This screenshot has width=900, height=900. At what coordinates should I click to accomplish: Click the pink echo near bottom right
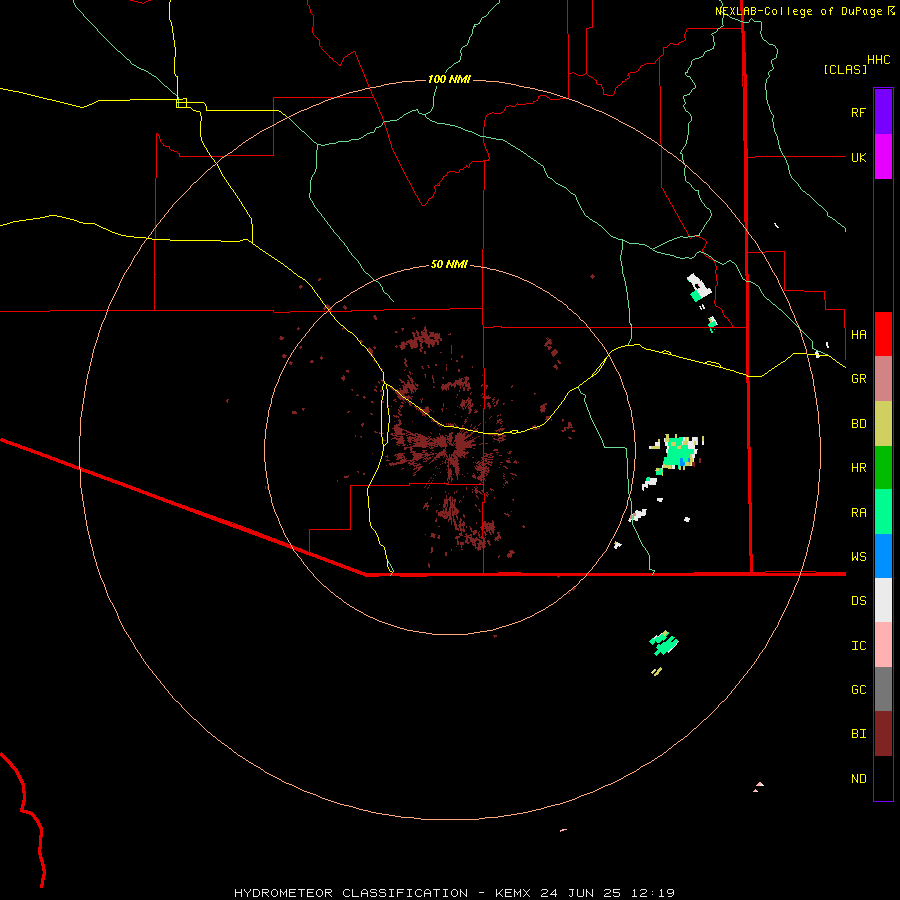(759, 786)
